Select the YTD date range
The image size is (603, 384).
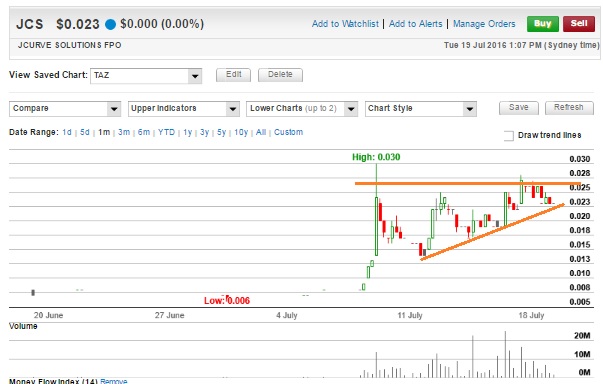pyautogui.click(x=166, y=132)
